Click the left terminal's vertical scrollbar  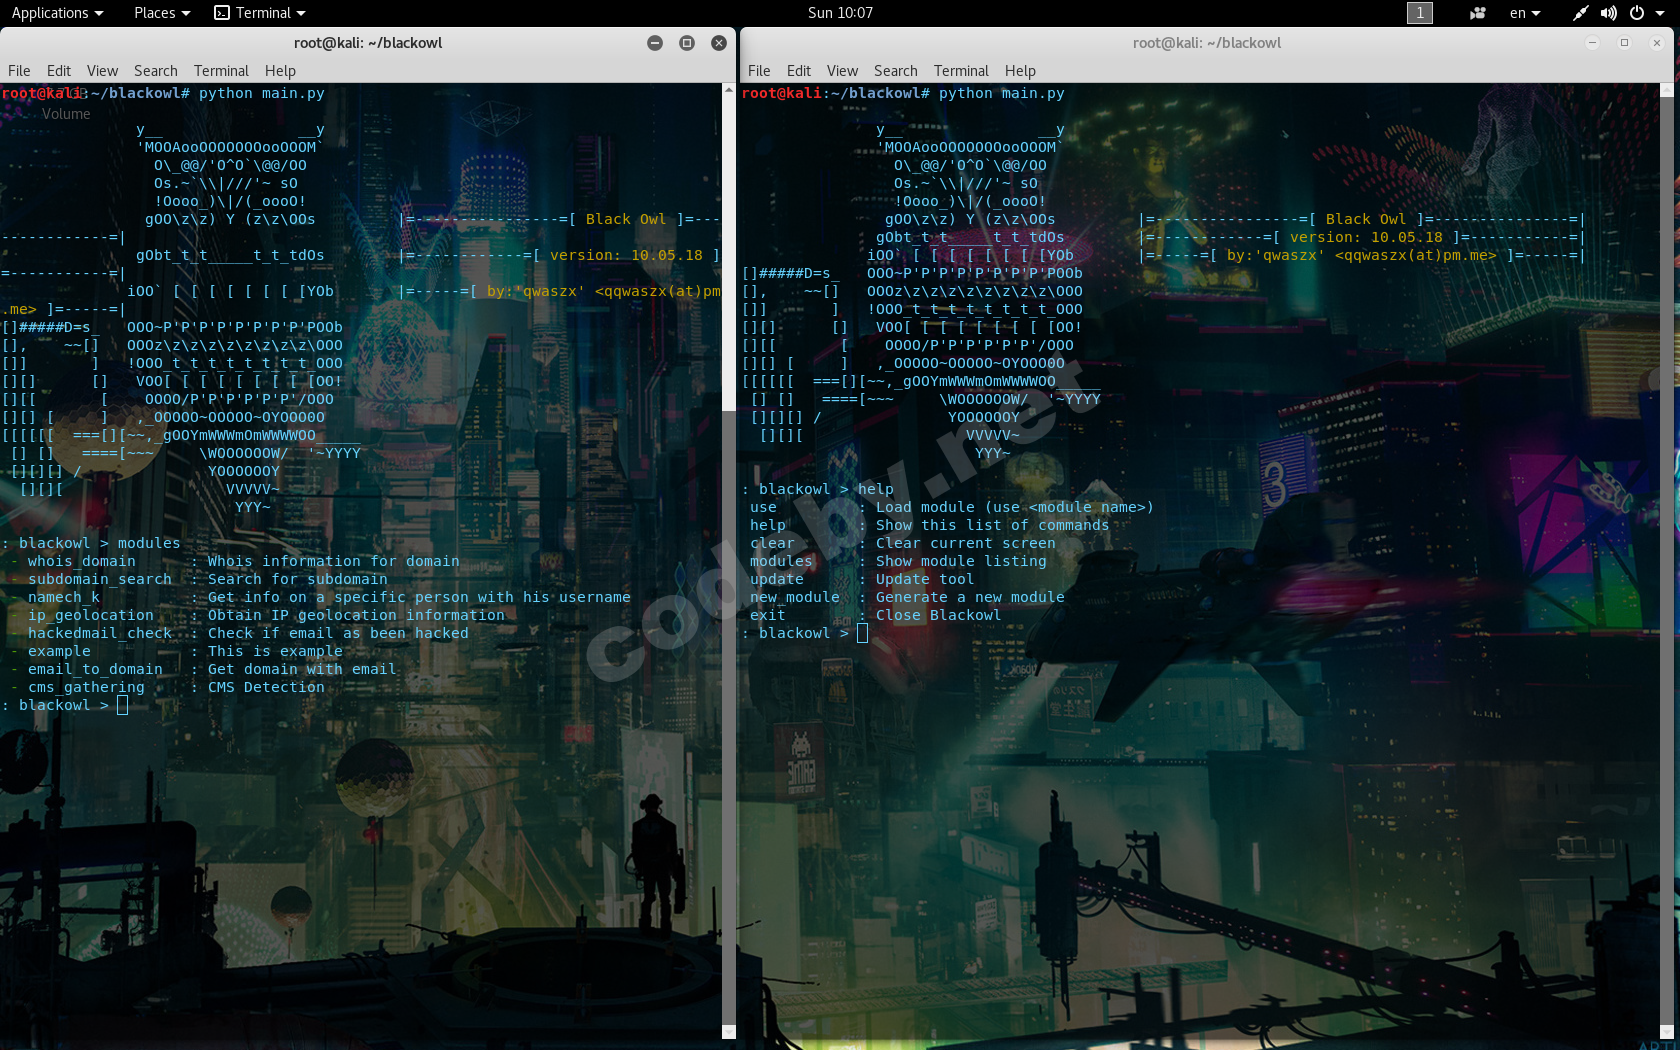click(x=728, y=561)
